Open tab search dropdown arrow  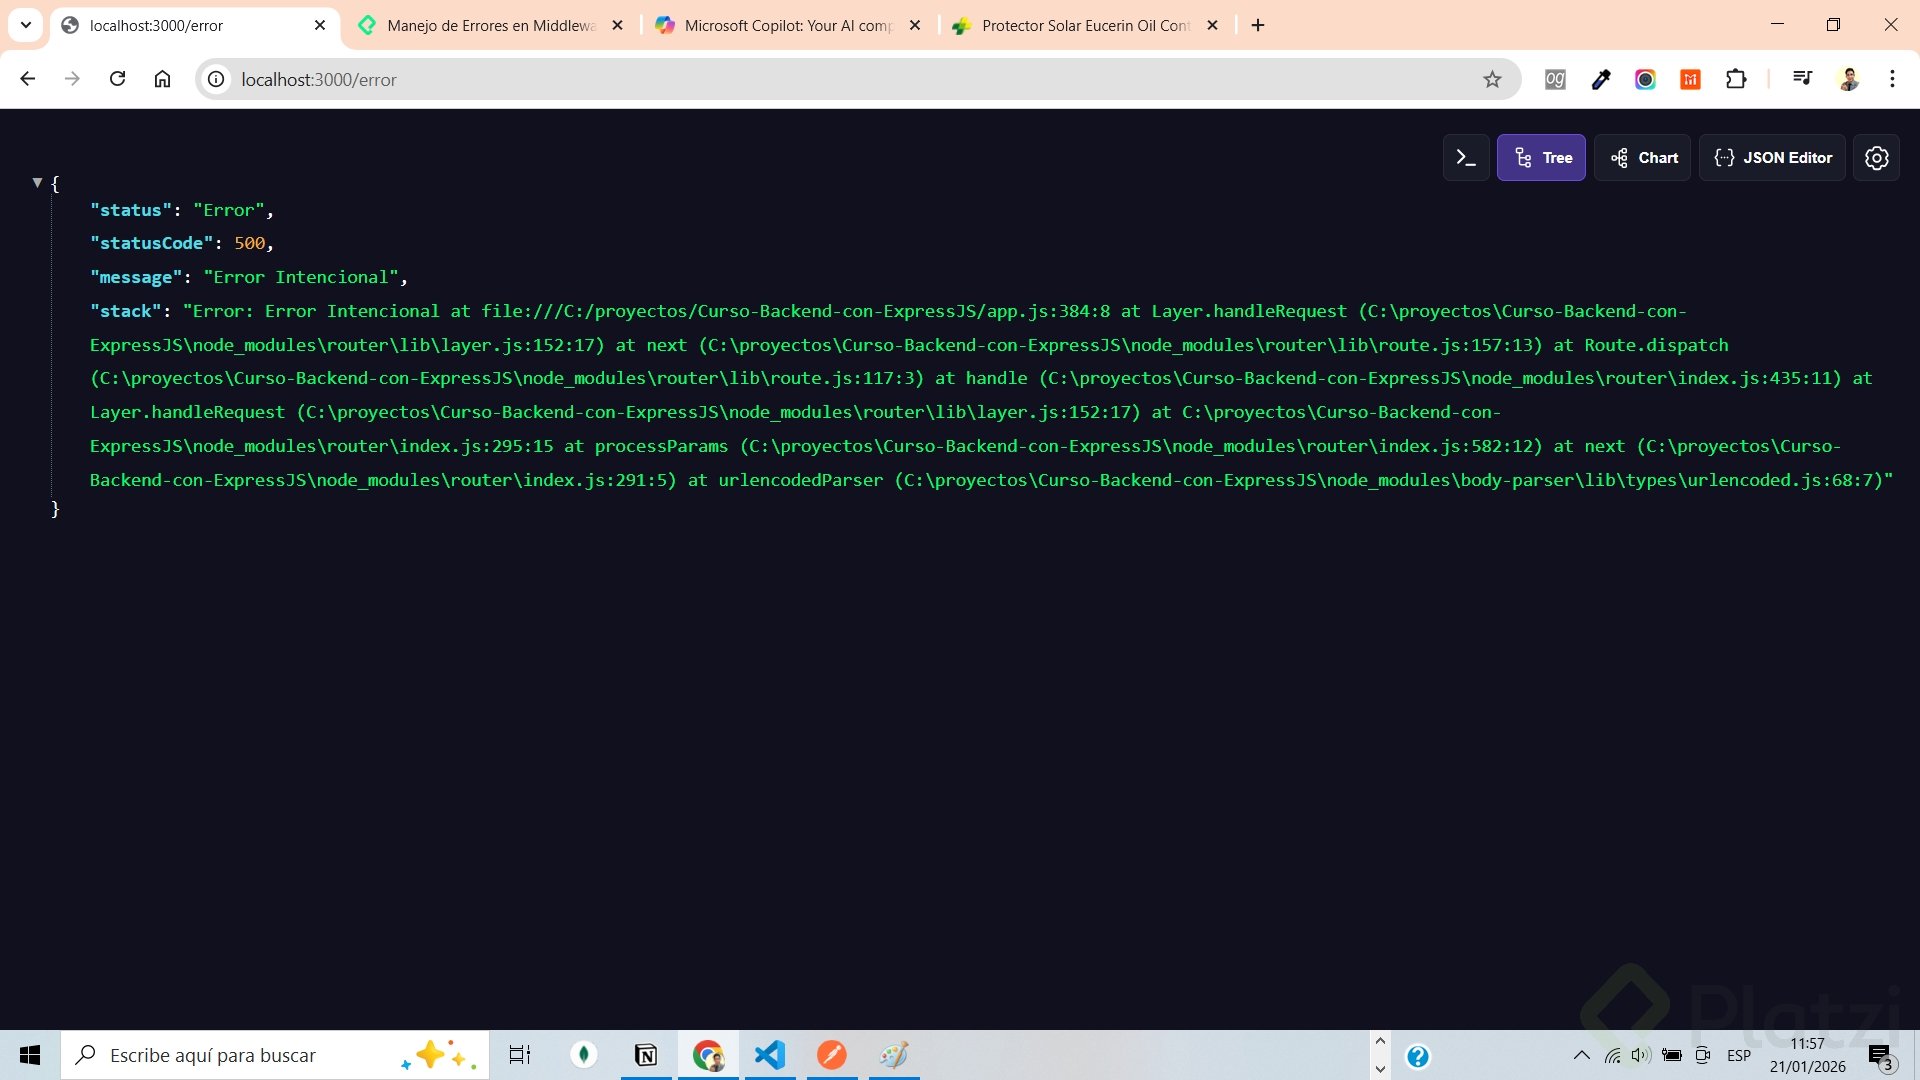(x=26, y=25)
